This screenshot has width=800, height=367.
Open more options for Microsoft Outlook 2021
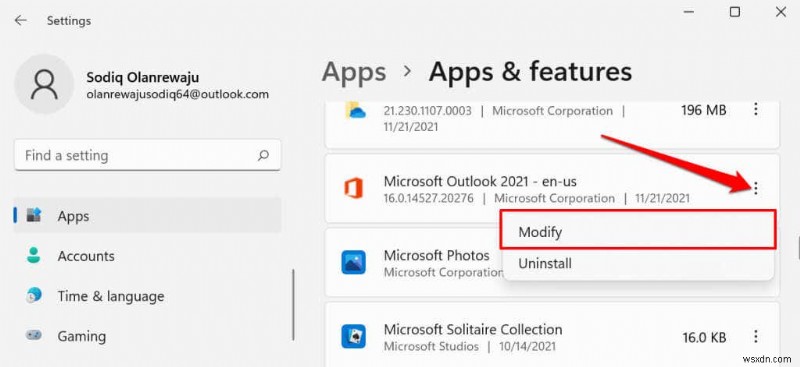756,189
